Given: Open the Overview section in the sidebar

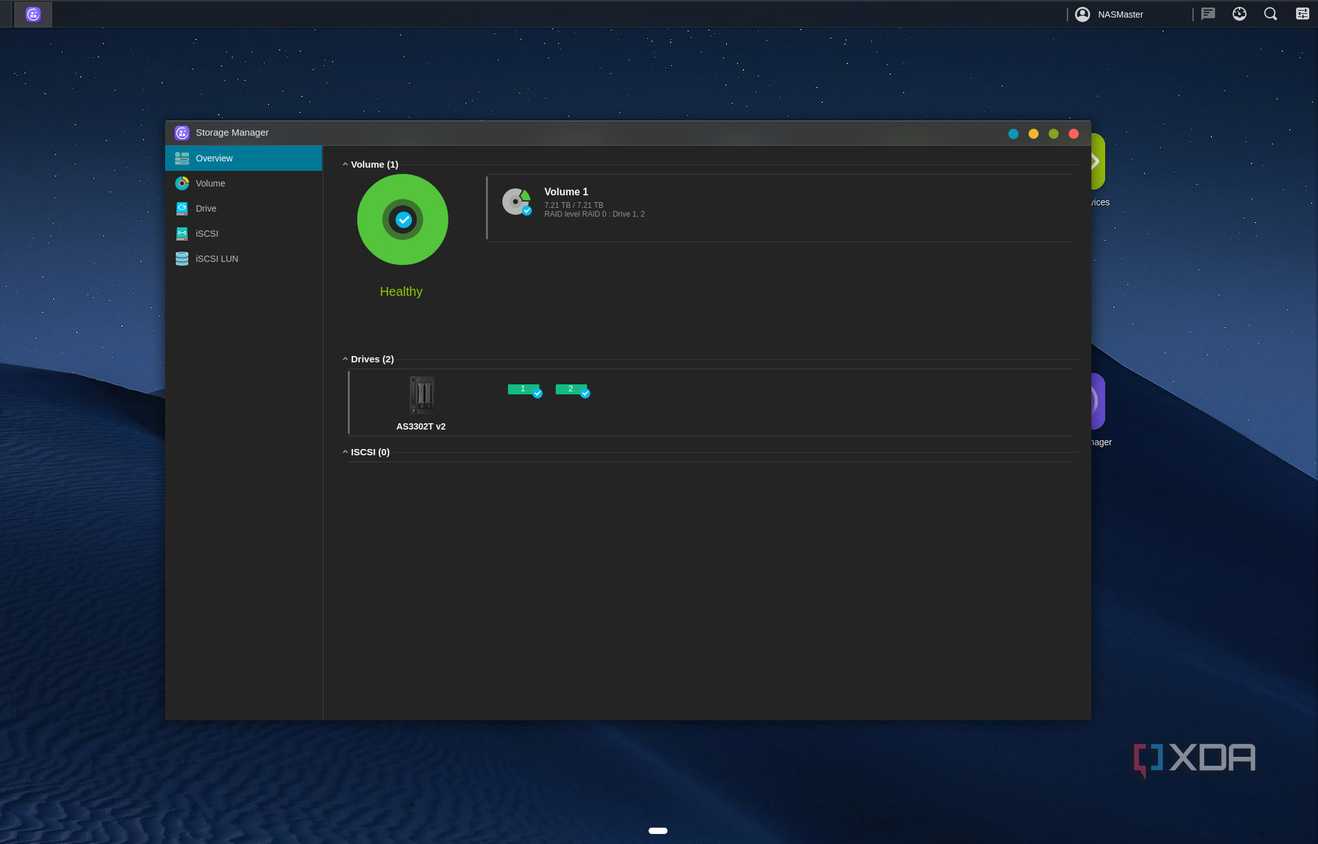Looking at the screenshot, I should [243, 158].
